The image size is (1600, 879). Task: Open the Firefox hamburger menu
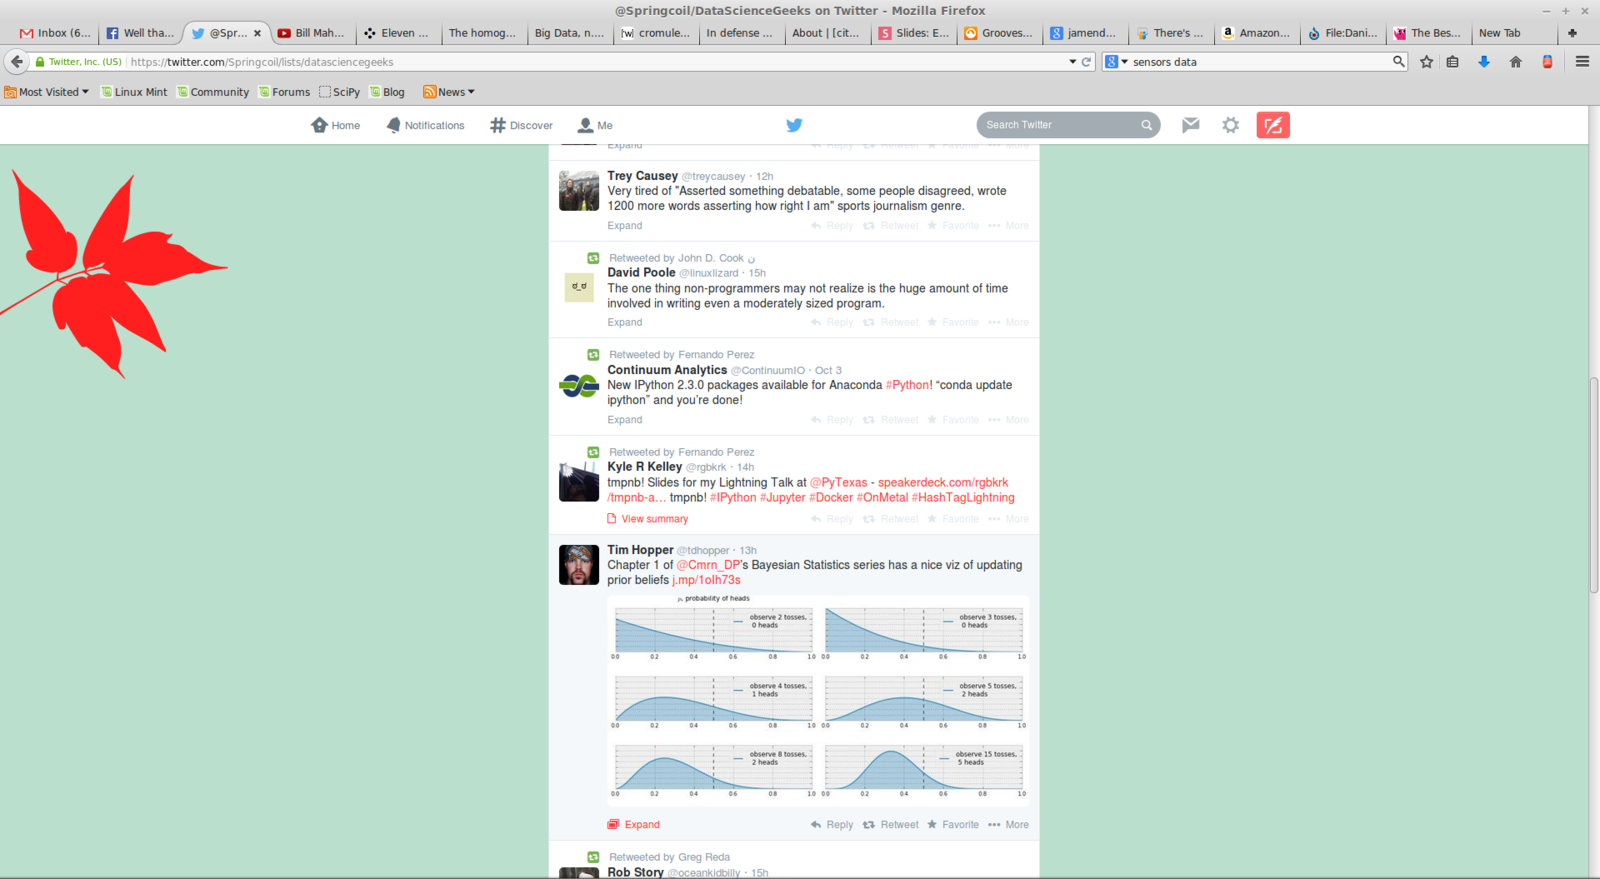tap(1582, 62)
